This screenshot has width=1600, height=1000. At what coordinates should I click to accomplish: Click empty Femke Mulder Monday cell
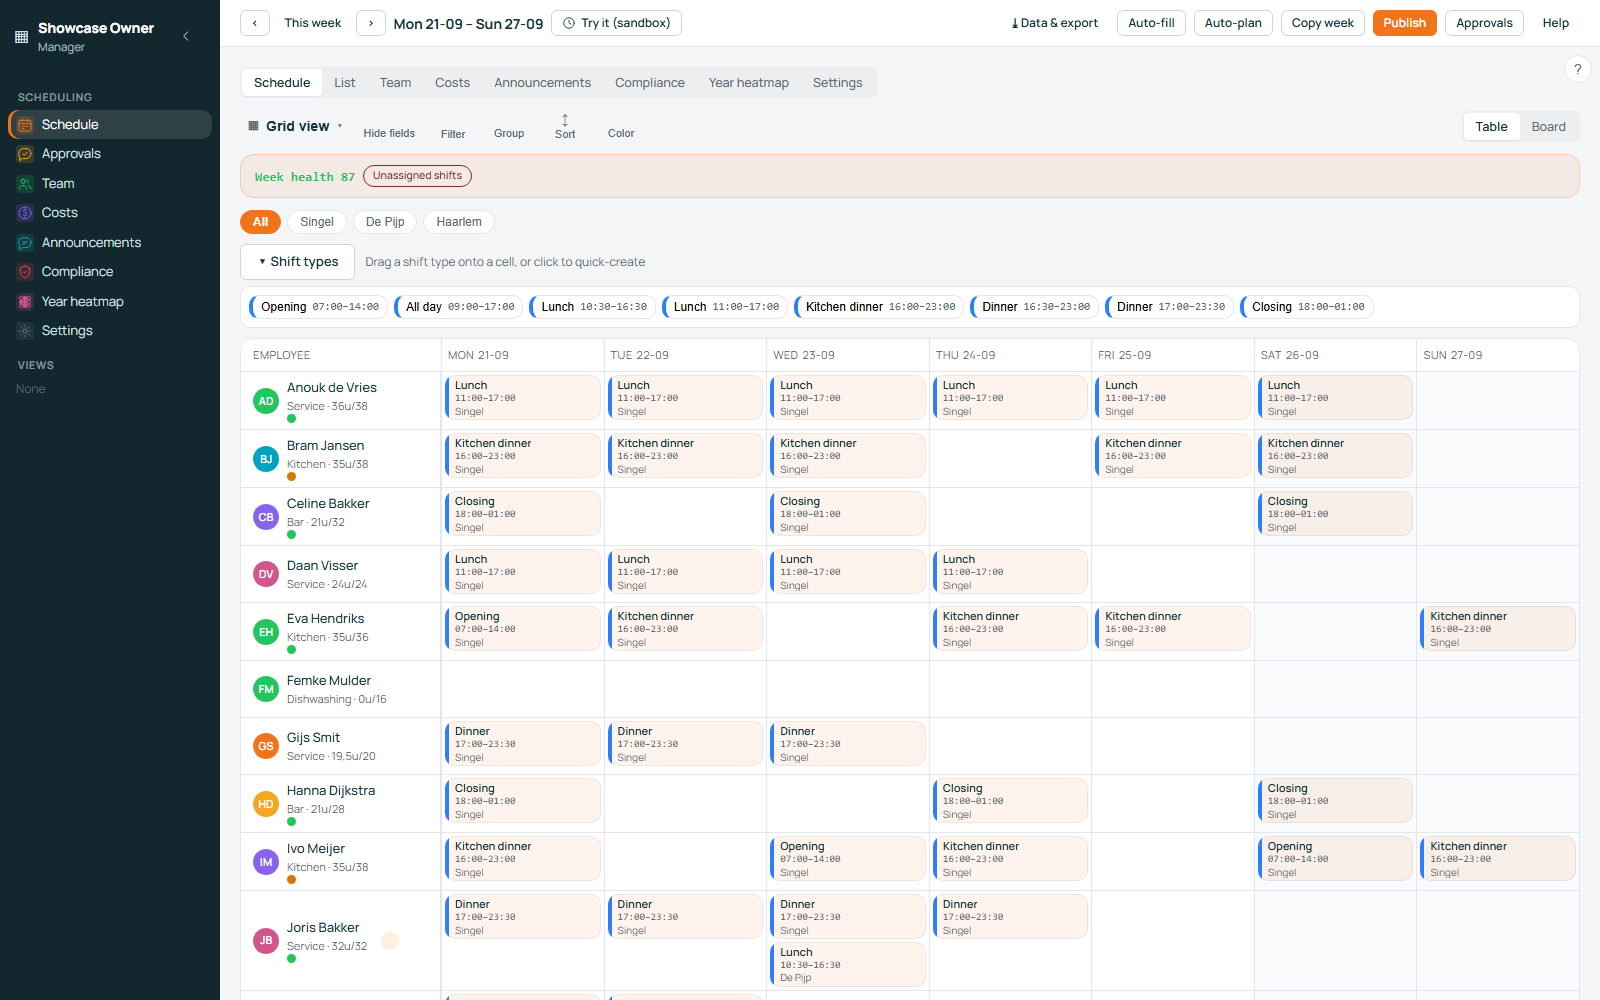pos(522,689)
